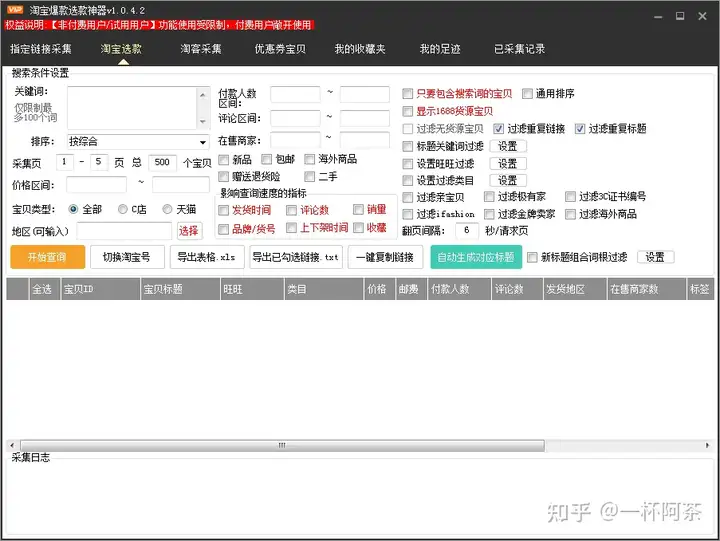Open the 淘客采集 tab
The height and width of the screenshot is (541, 720).
tap(201, 49)
